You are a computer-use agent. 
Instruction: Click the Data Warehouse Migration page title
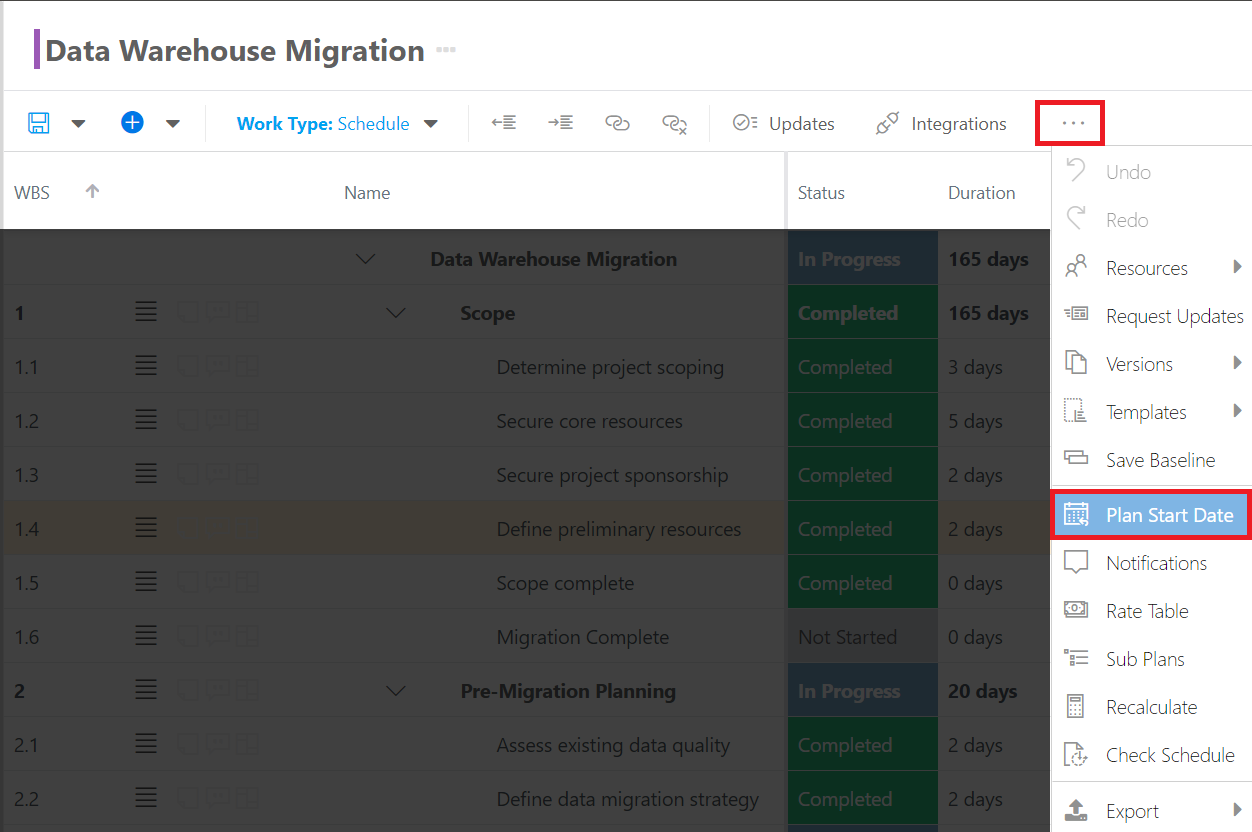(235, 50)
